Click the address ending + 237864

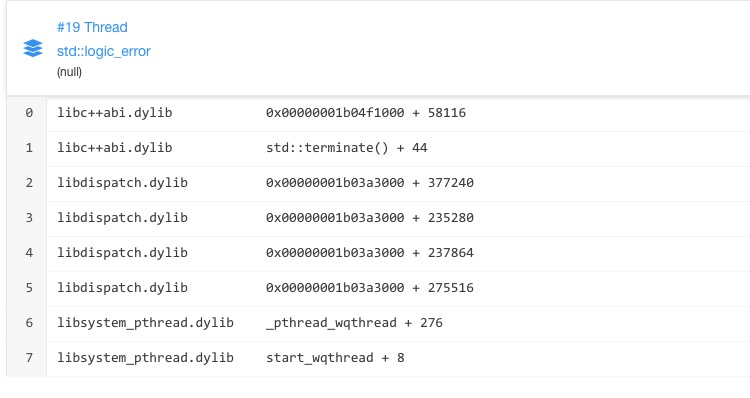click(x=370, y=253)
